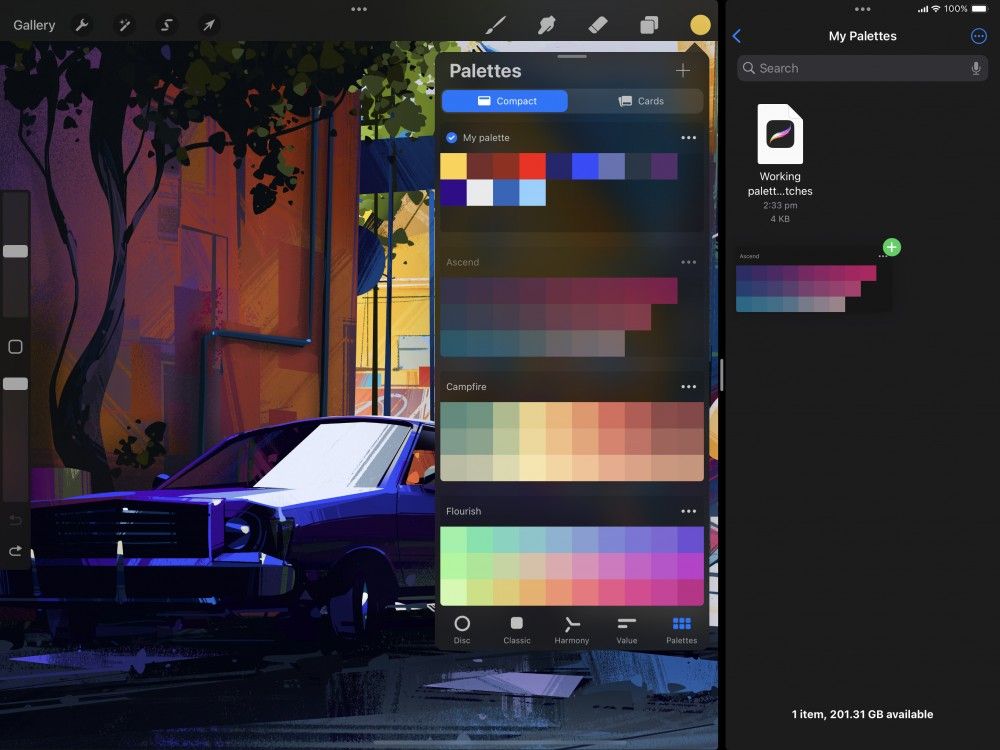Go back in the Files app
The width and height of the screenshot is (1000, 750).
coord(737,36)
